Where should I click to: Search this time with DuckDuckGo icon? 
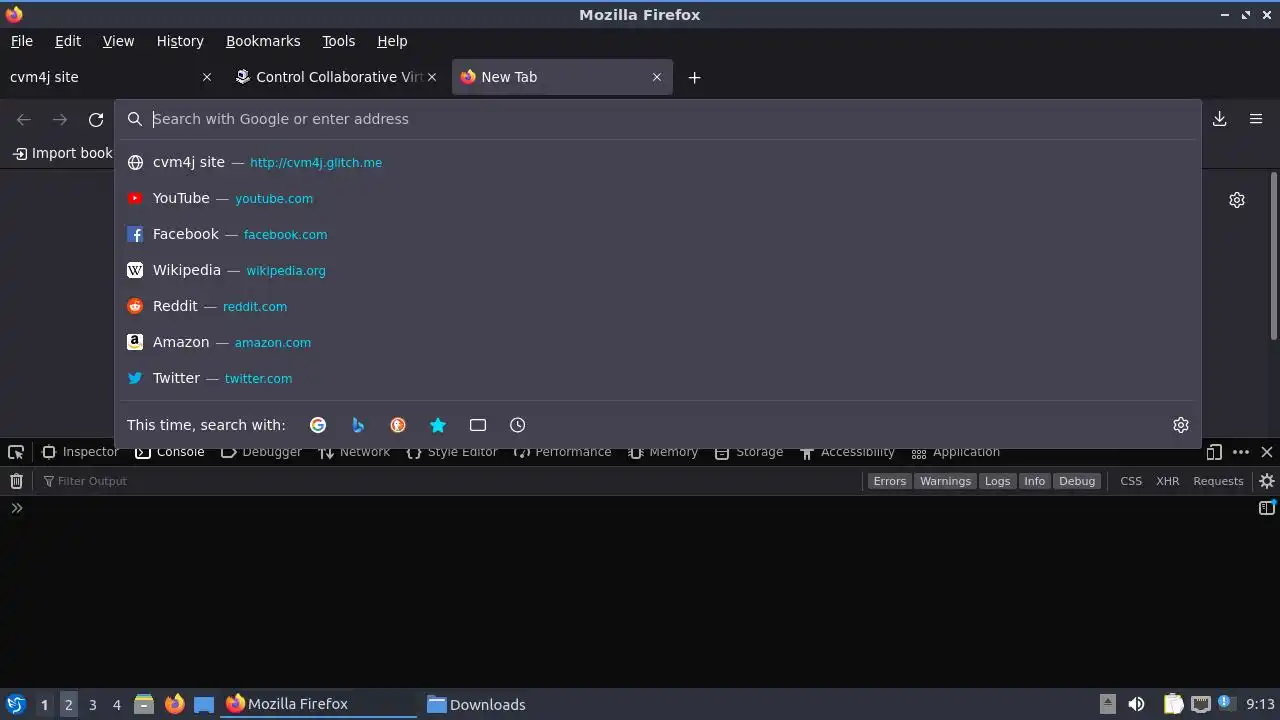click(398, 425)
